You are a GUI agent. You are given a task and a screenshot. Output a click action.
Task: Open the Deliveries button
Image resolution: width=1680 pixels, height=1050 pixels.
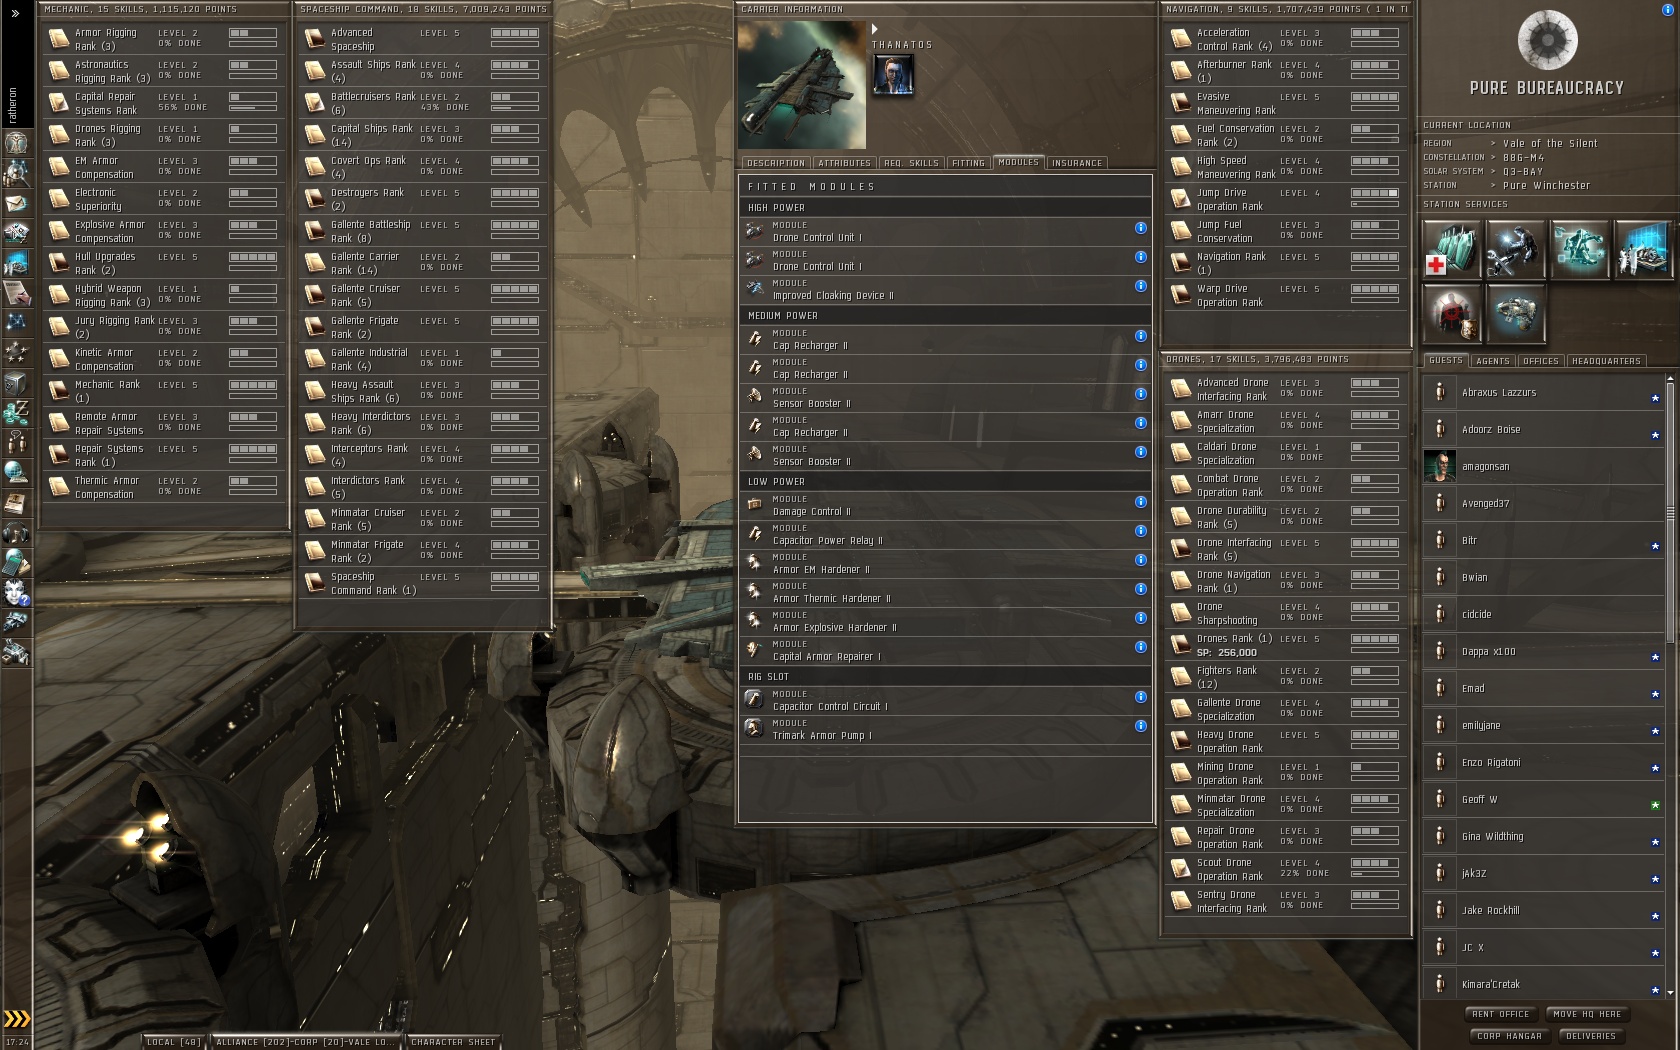[1591, 1036]
